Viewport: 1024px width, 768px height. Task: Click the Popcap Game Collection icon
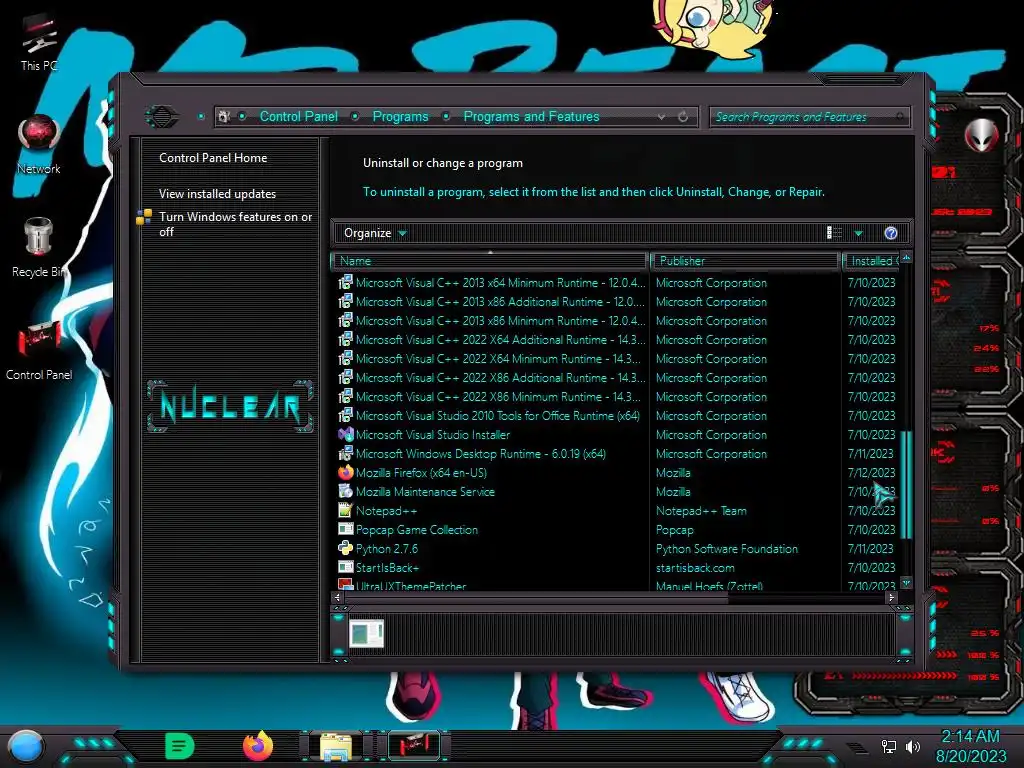point(345,529)
